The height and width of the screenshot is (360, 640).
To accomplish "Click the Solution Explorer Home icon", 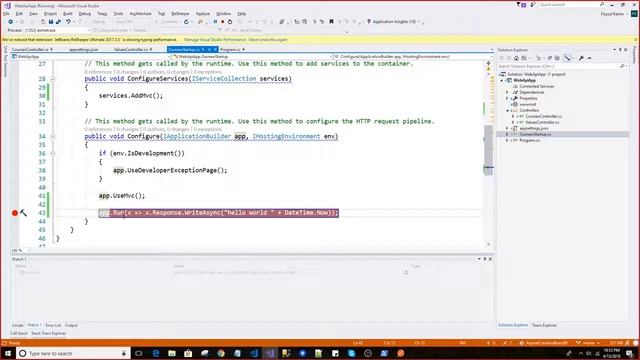I will click(x=516, y=58).
